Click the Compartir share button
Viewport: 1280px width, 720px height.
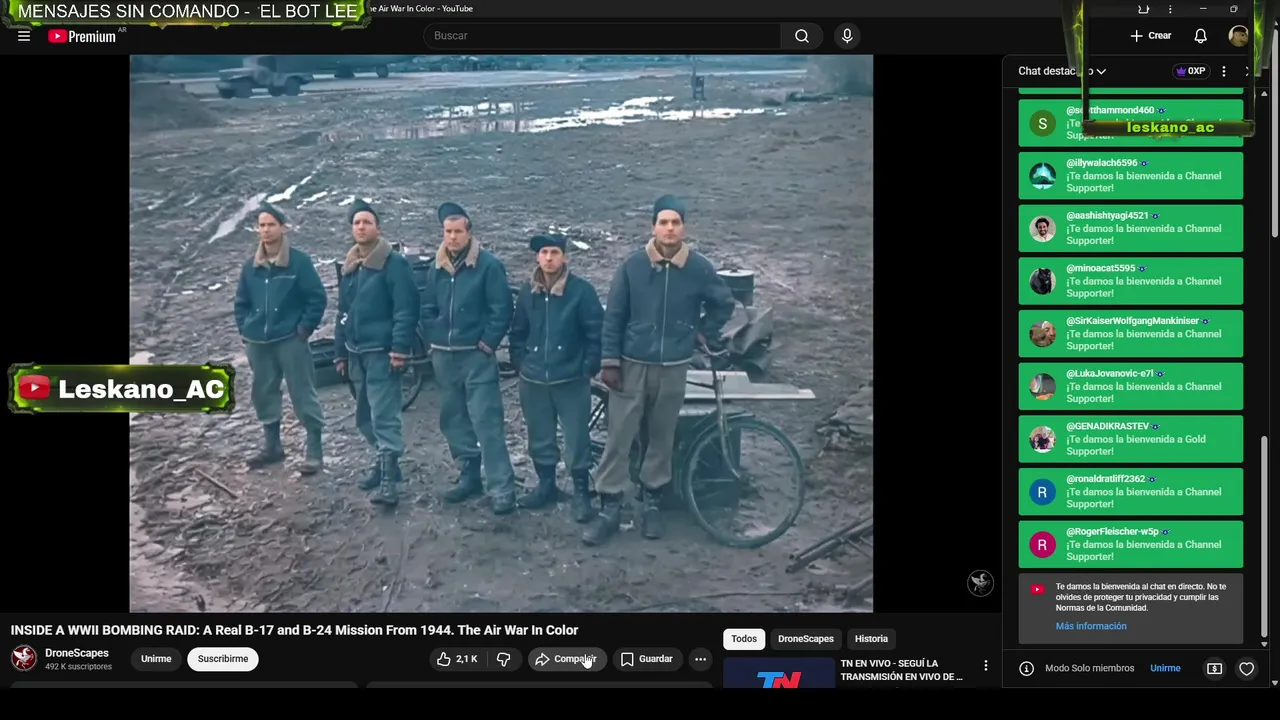[x=566, y=659]
